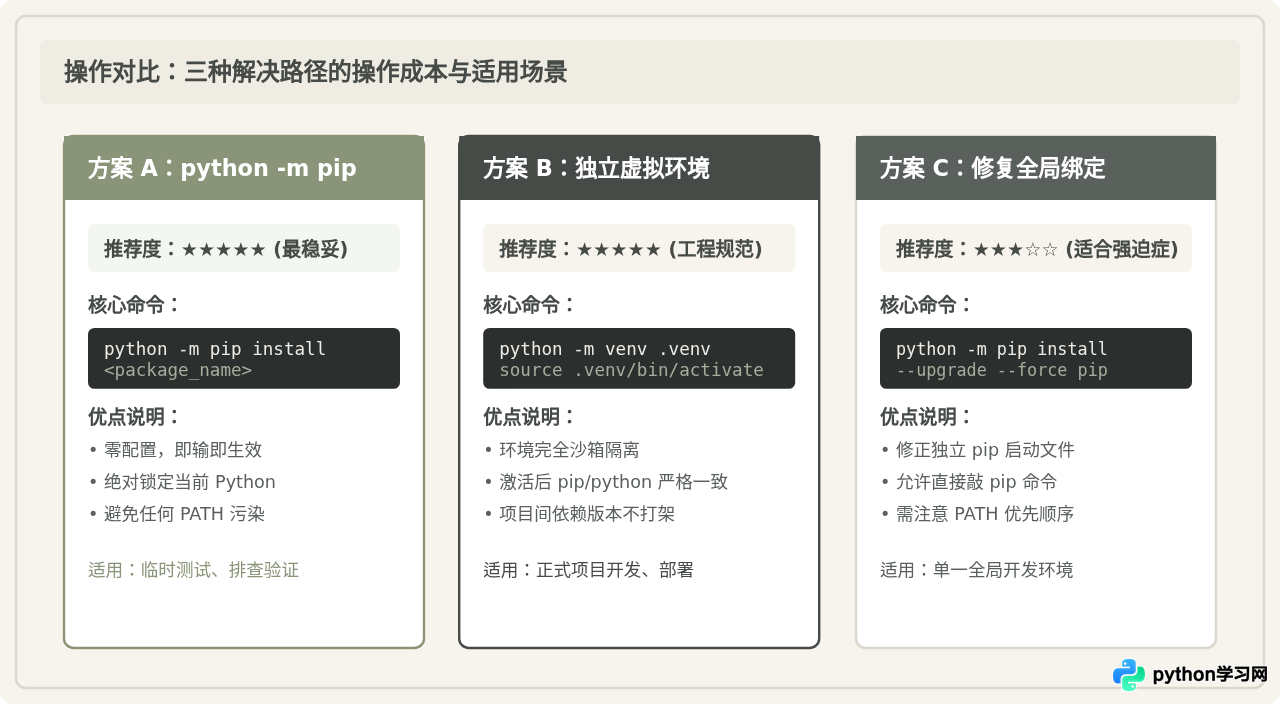Select the 方案 A：python -m pip header

244,168
